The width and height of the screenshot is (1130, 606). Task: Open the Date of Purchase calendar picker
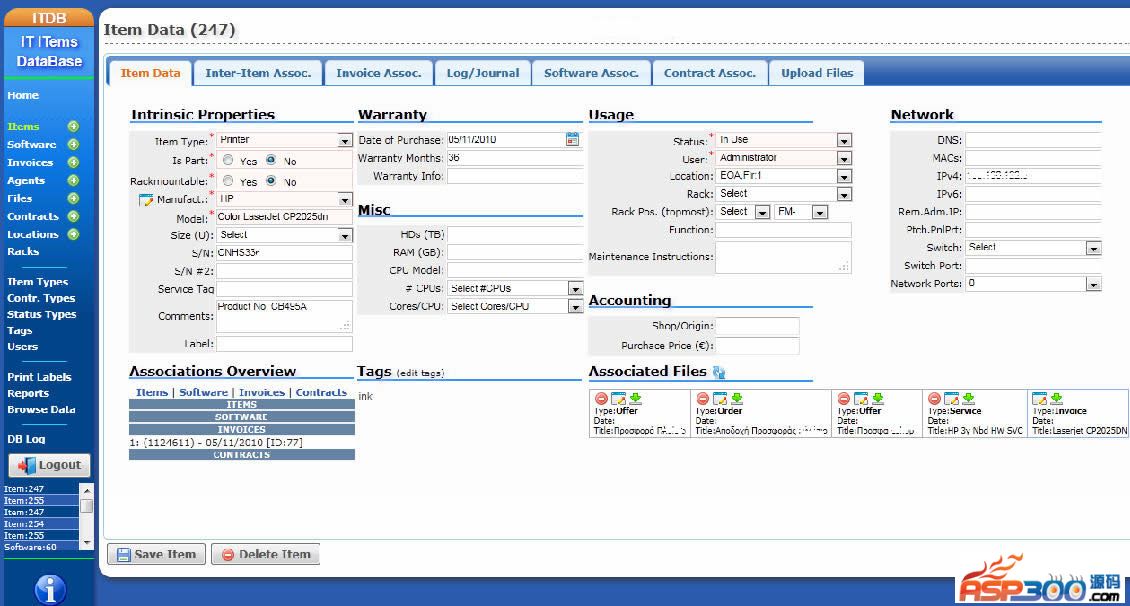[573, 140]
